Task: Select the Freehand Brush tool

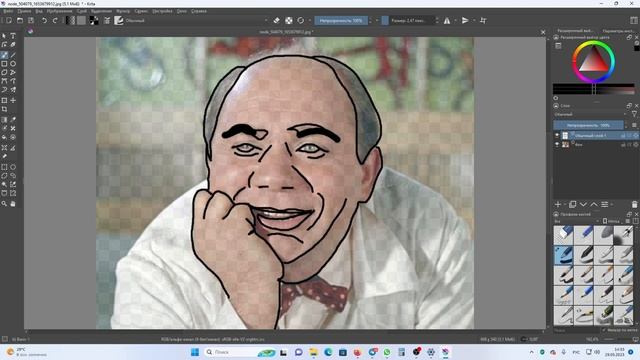Action: pos(4,55)
